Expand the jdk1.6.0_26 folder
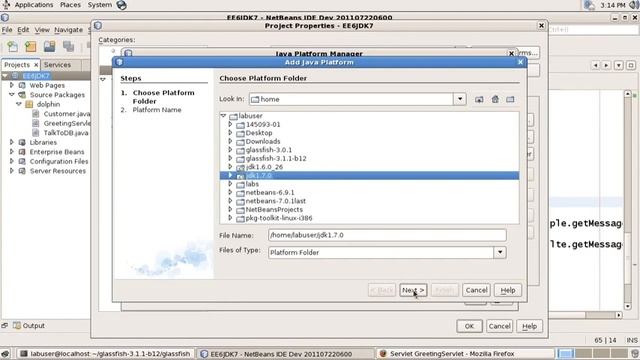The height and width of the screenshot is (360, 640). (x=230, y=167)
